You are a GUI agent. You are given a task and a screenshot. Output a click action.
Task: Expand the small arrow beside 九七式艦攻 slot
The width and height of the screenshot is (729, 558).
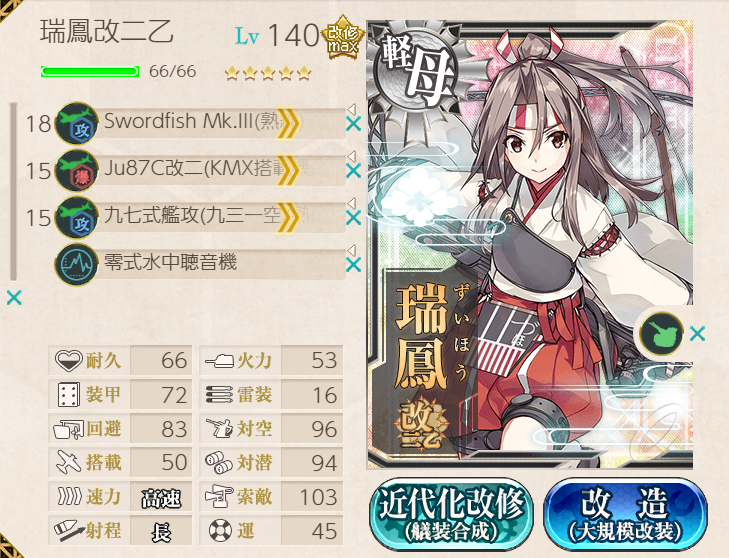(352, 203)
